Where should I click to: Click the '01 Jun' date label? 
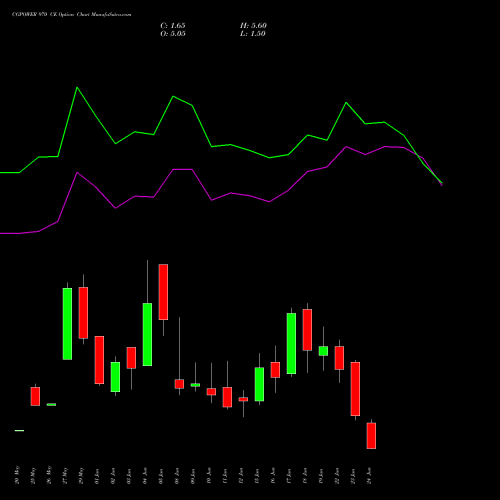click(x=97, y=476)
